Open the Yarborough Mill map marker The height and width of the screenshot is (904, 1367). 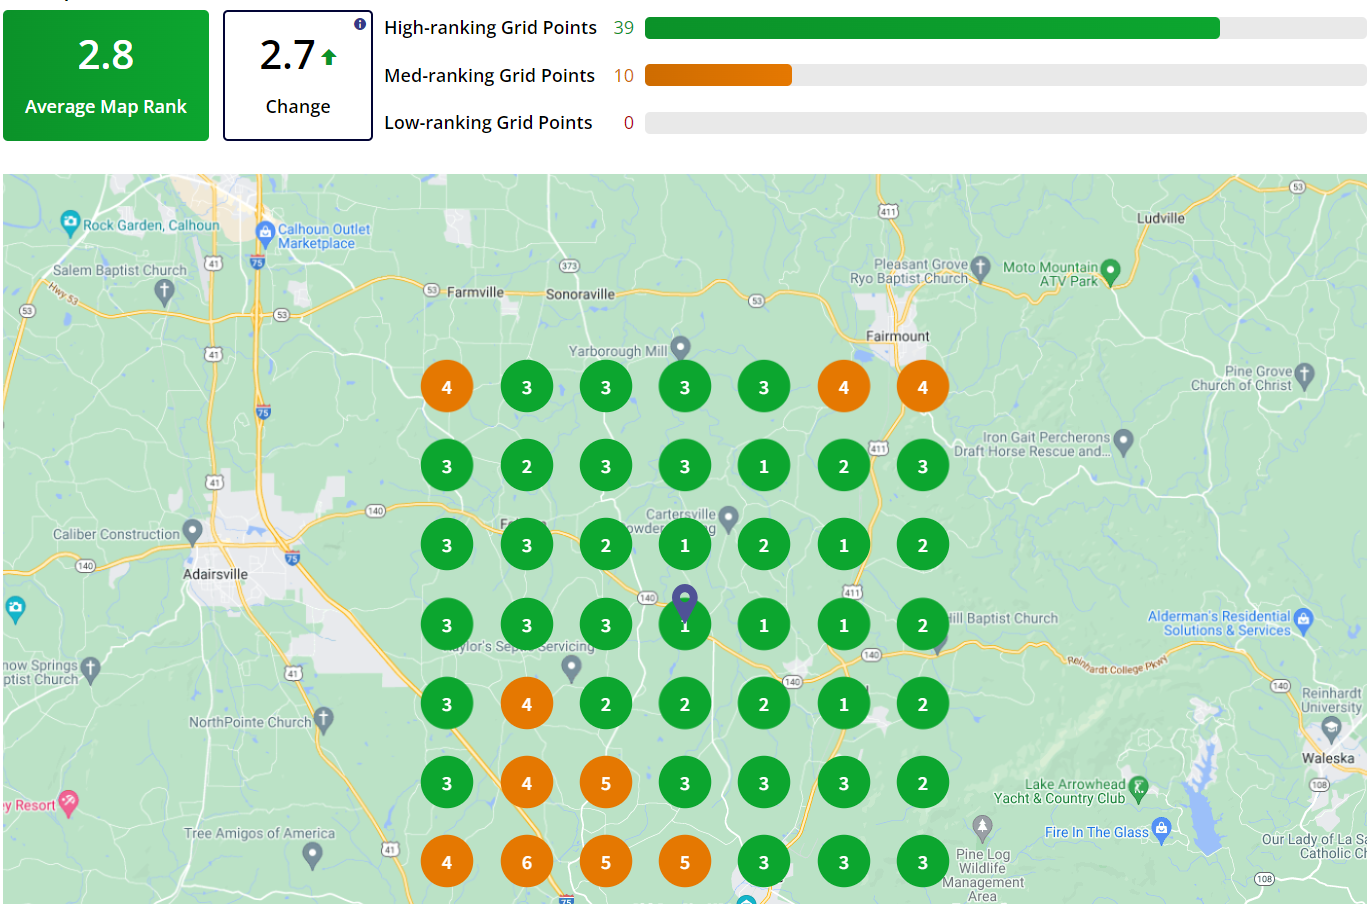coord(680,348)
